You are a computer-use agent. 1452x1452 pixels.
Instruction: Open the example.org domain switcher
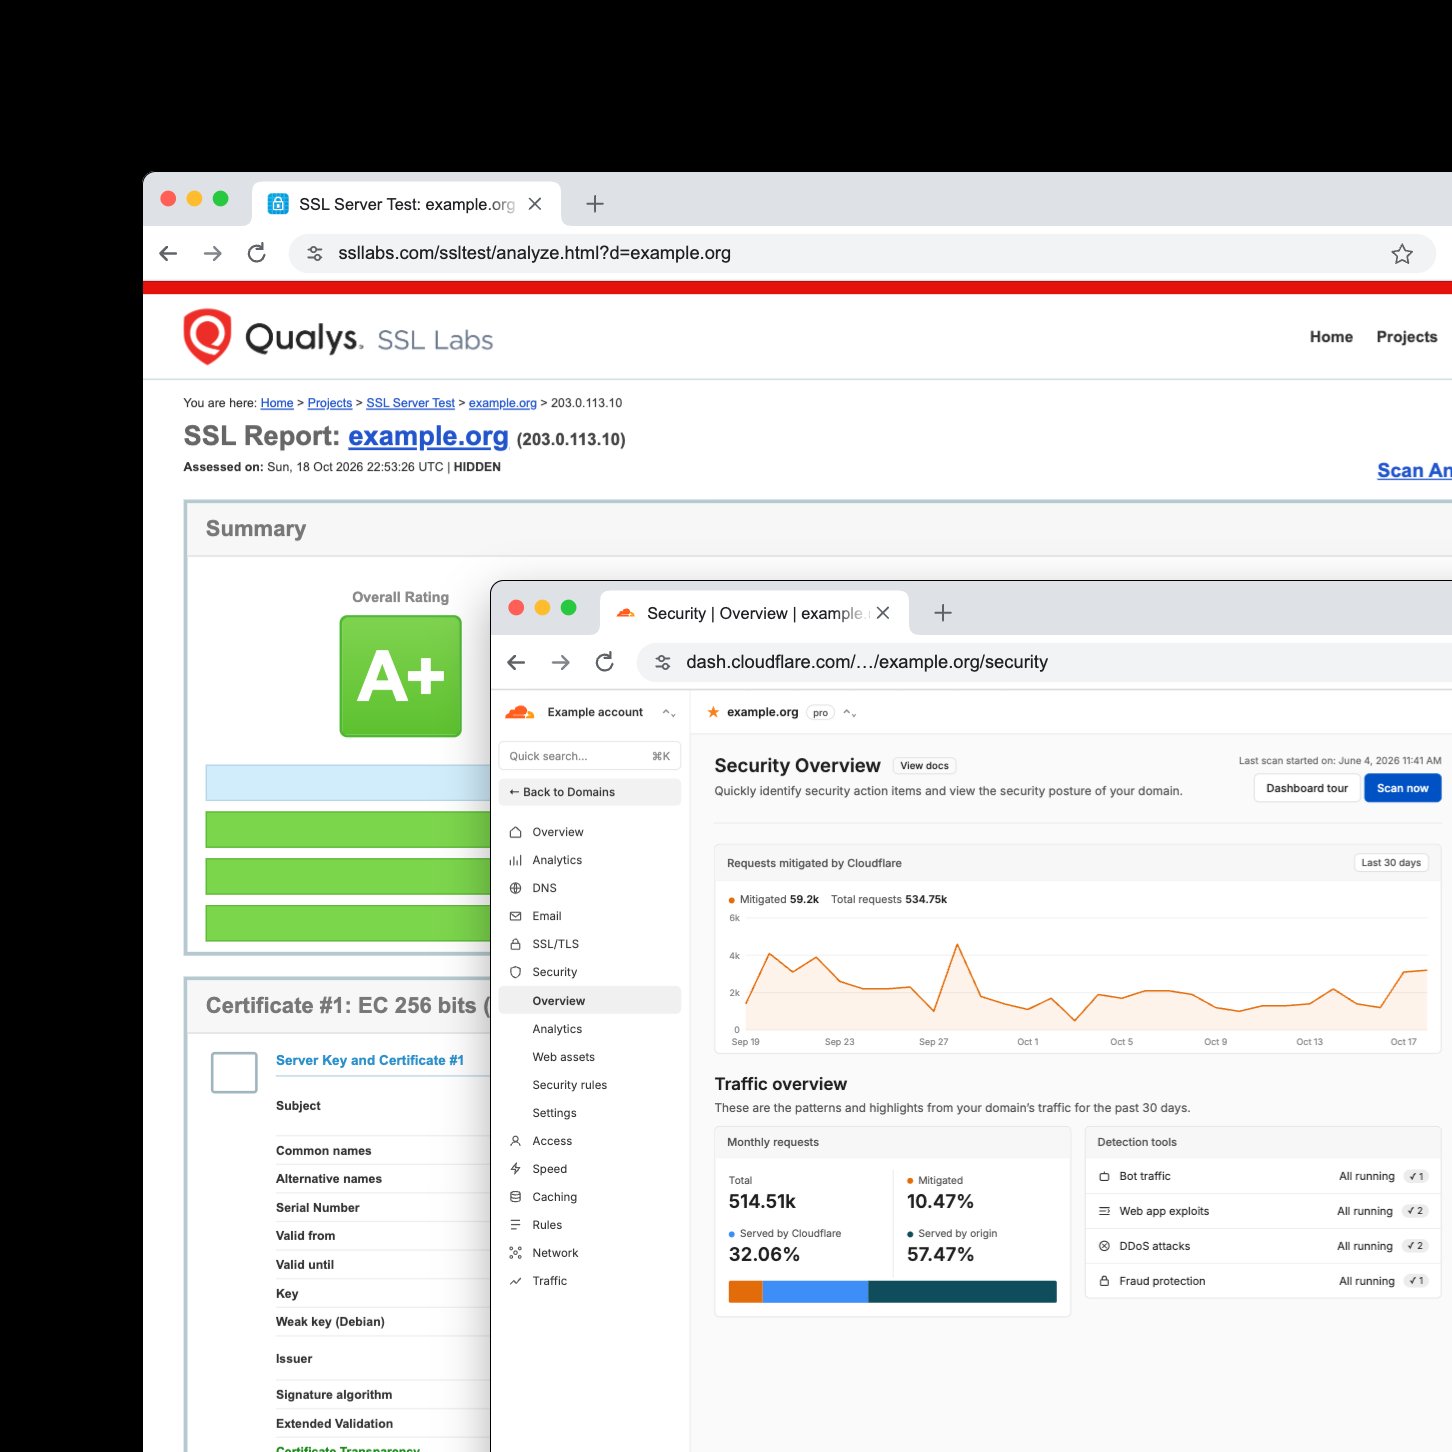pyautogui.click(x=850, y=713)
